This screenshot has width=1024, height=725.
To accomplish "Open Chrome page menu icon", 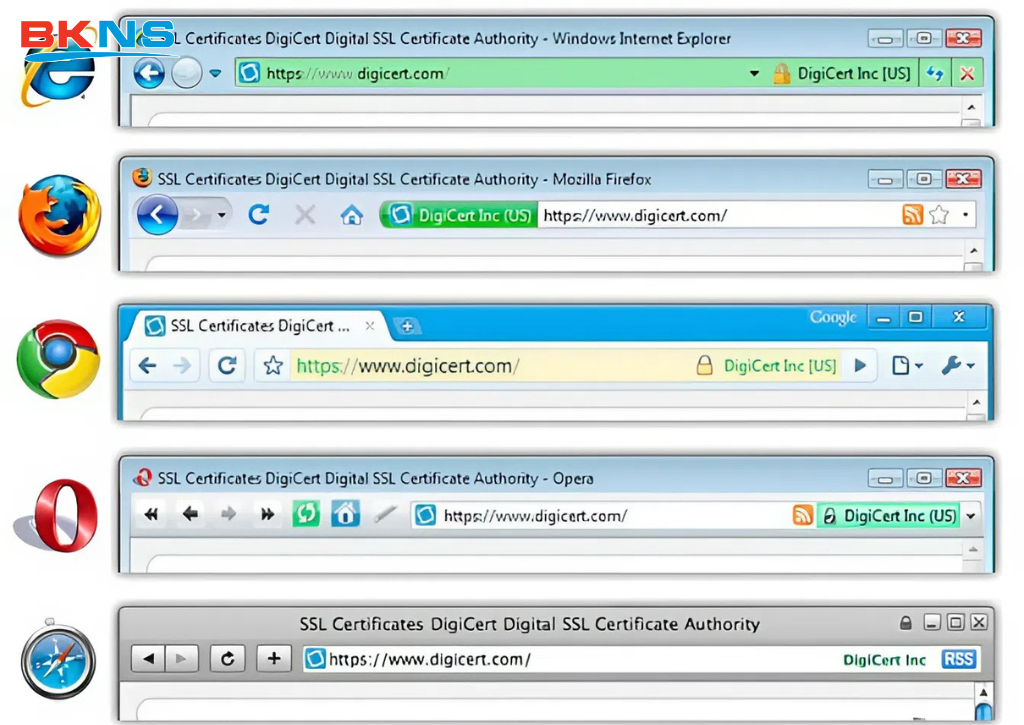I will click(x=906, y=366).
